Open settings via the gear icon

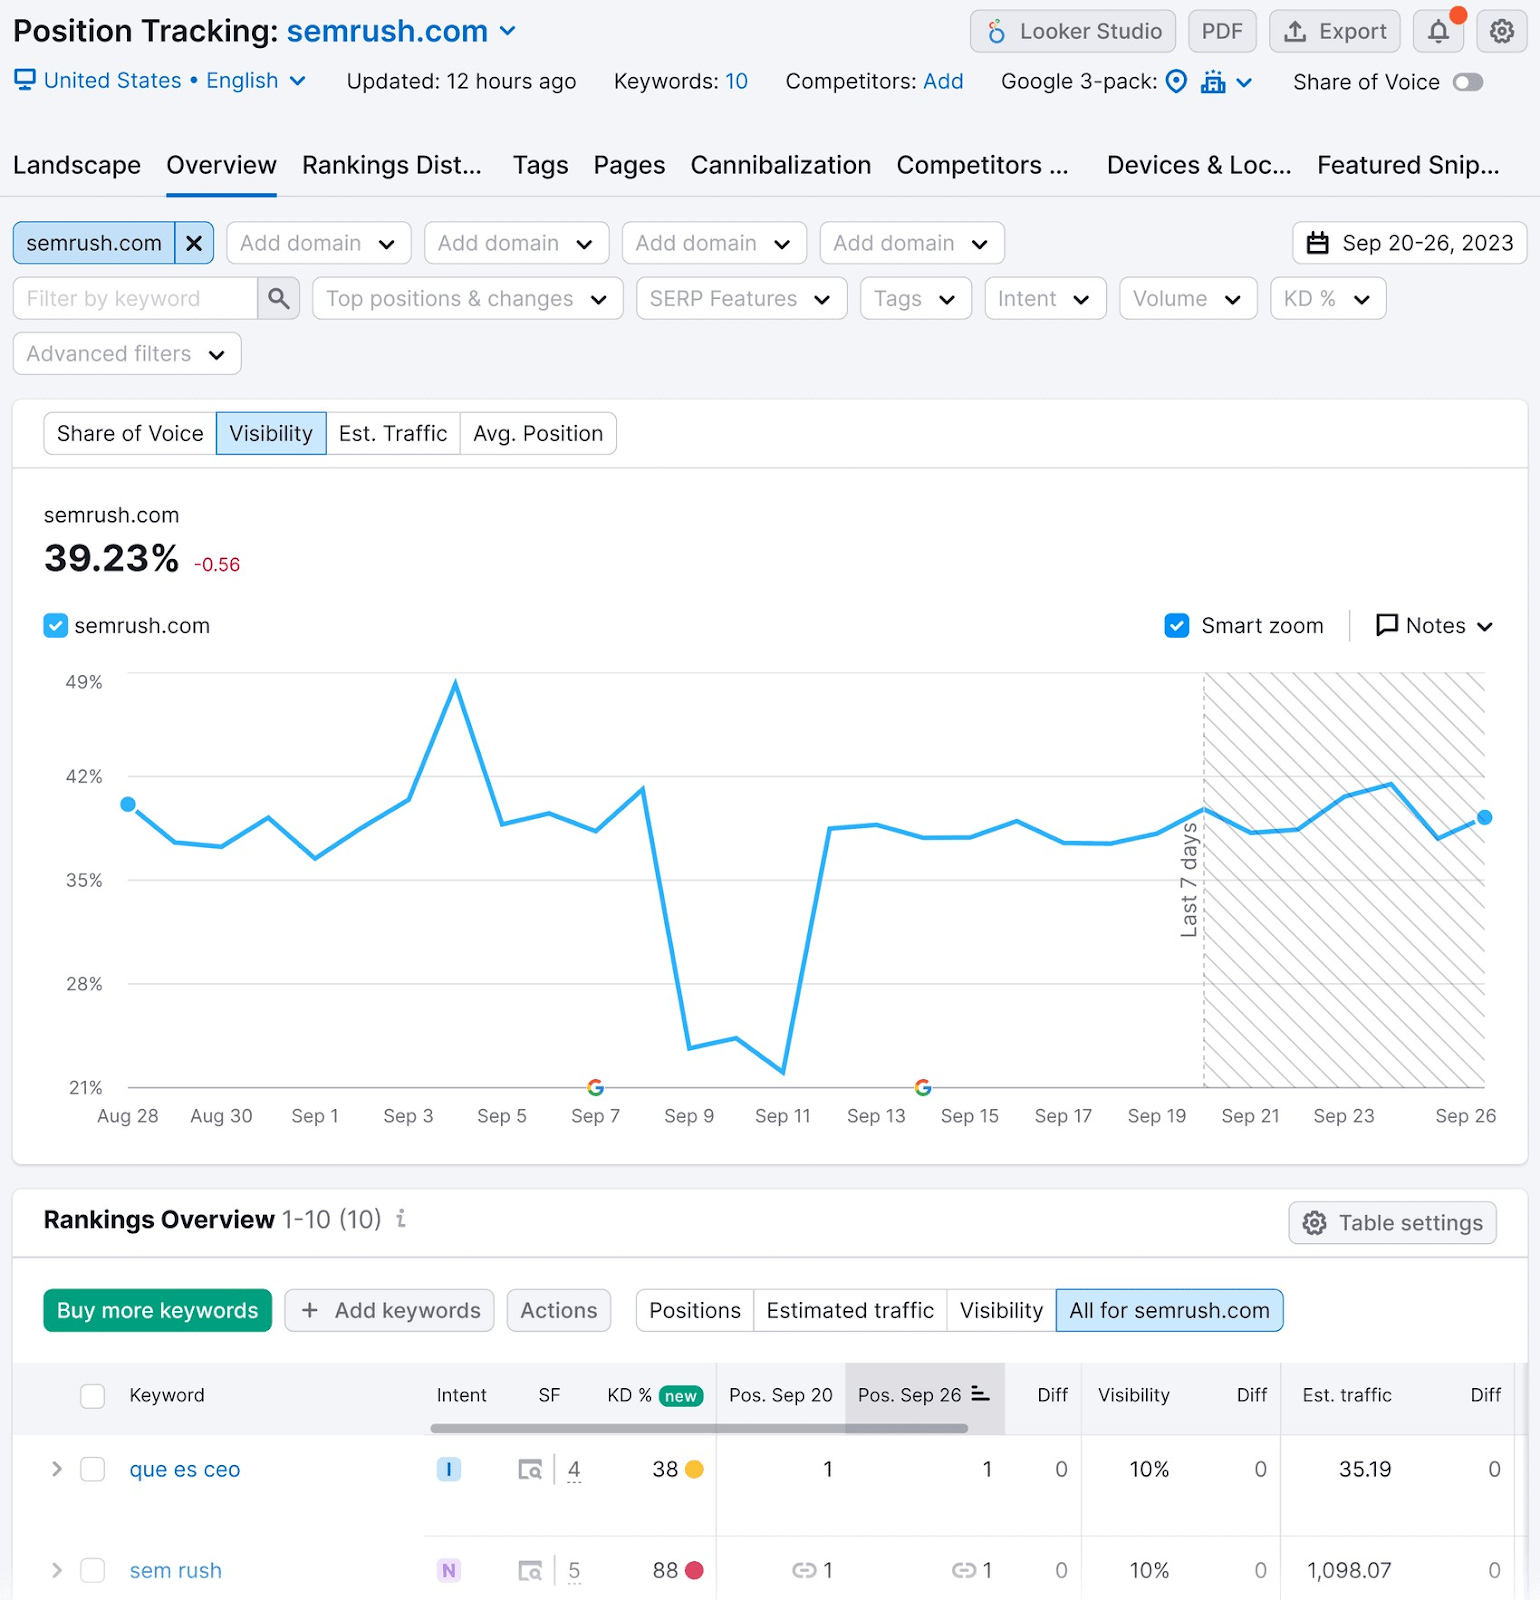click(x=1501, y=32)
